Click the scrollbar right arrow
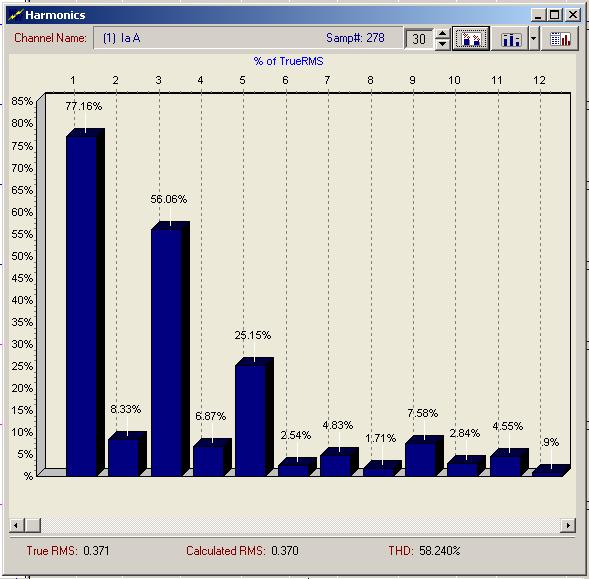This screenshot has width=589, height=579. pyautogui.click(x=568, y=525)
